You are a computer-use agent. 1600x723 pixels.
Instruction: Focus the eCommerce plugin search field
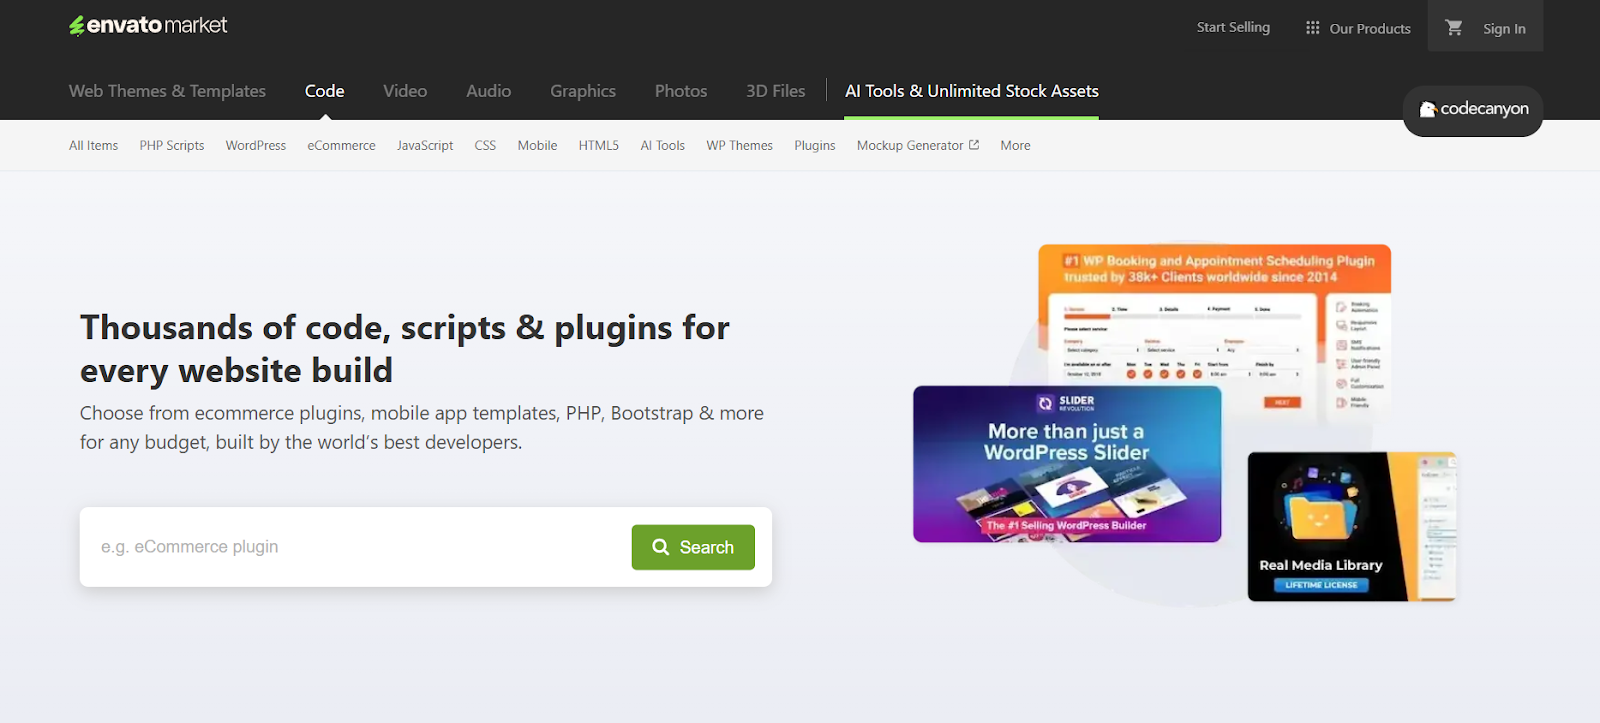point(356,547)
